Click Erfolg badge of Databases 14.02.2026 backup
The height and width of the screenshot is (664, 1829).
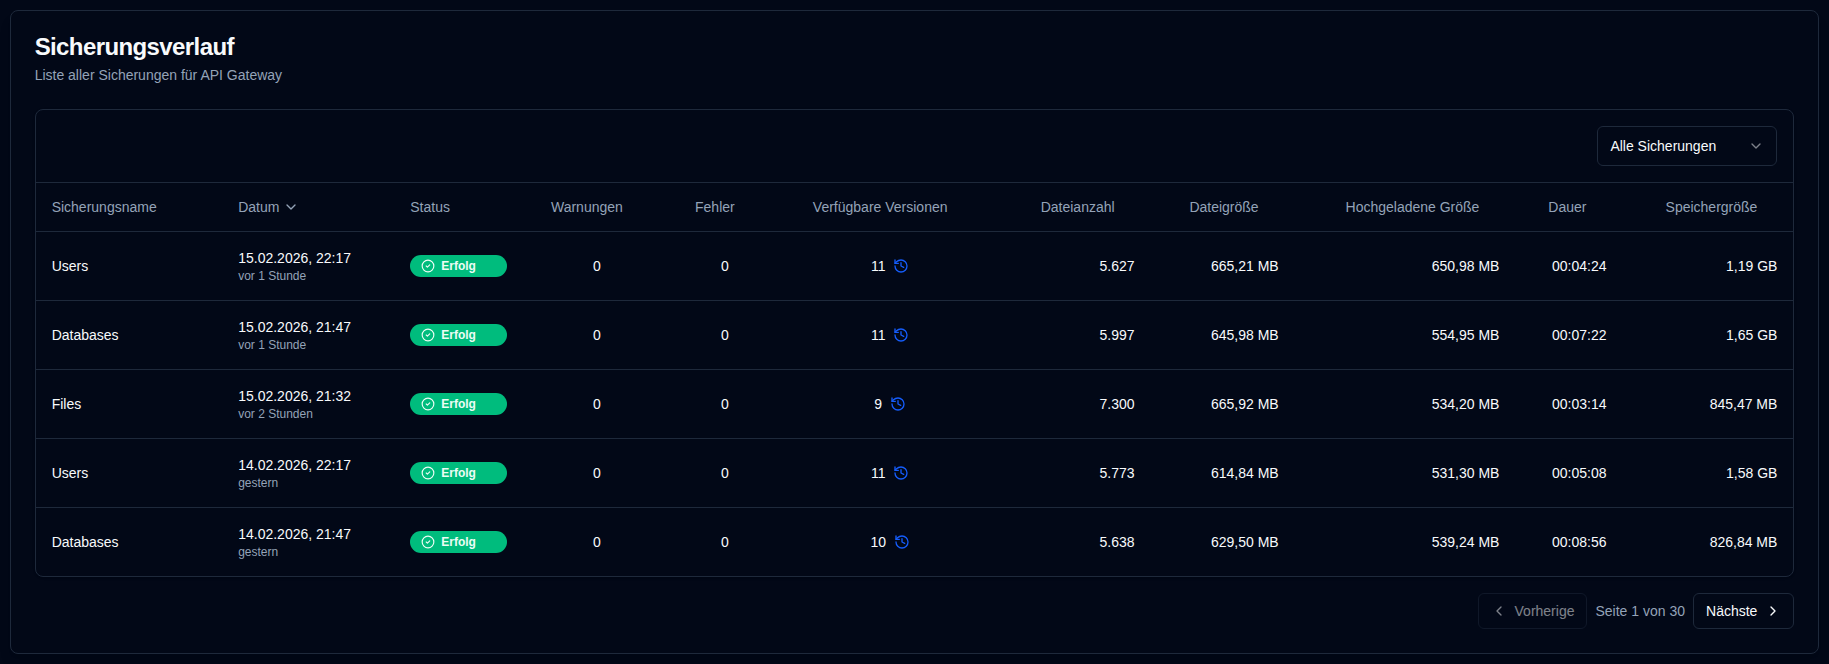point(458,542)
